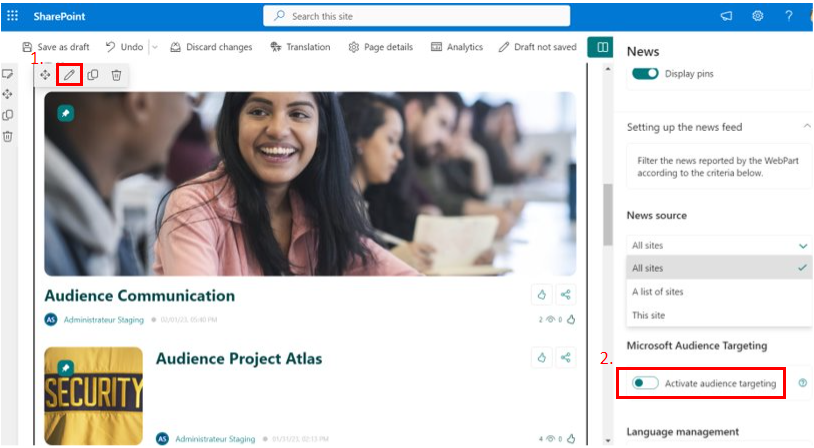Share the Audience Project Atlas article
This screenshot has height=448, width=814.
(x=565, y=357)
